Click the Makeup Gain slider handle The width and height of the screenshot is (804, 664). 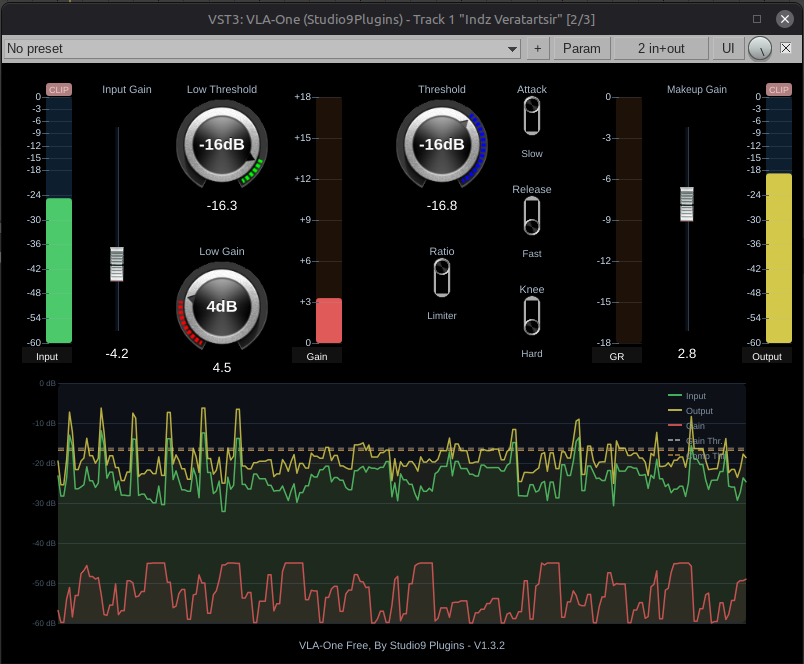click(x=687, y=204)
